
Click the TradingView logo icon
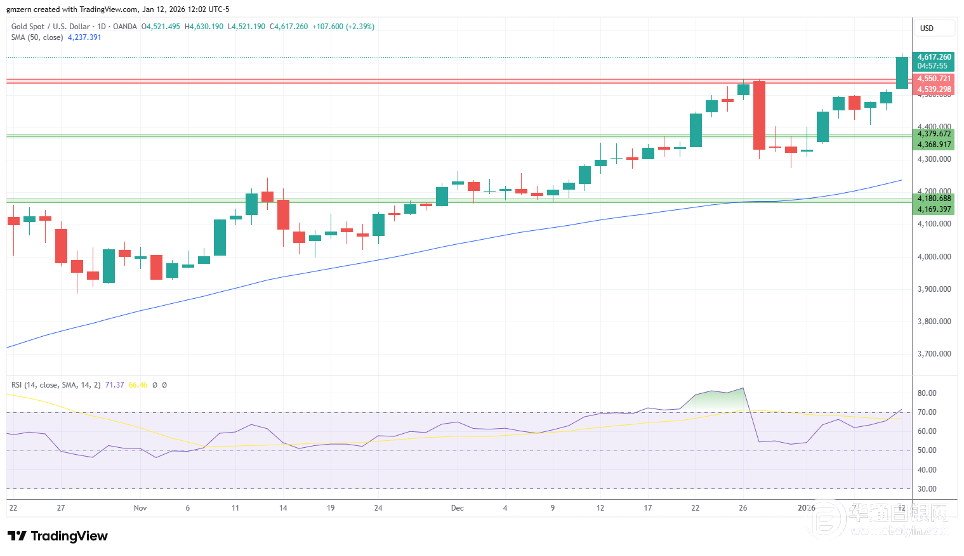point(20,536)
